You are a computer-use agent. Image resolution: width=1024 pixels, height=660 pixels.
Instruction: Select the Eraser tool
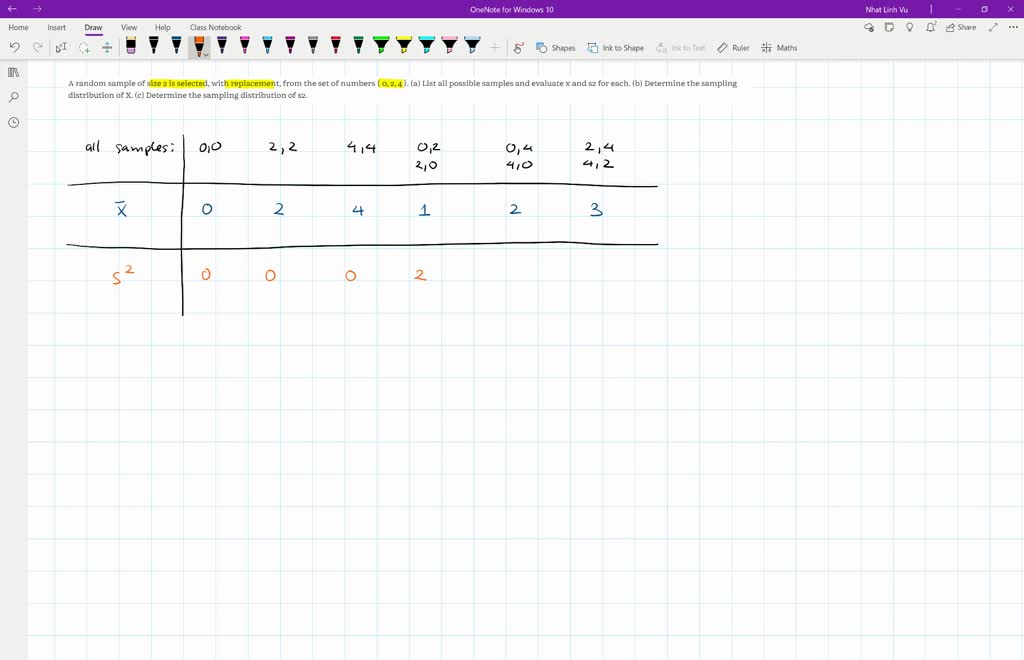129,45
